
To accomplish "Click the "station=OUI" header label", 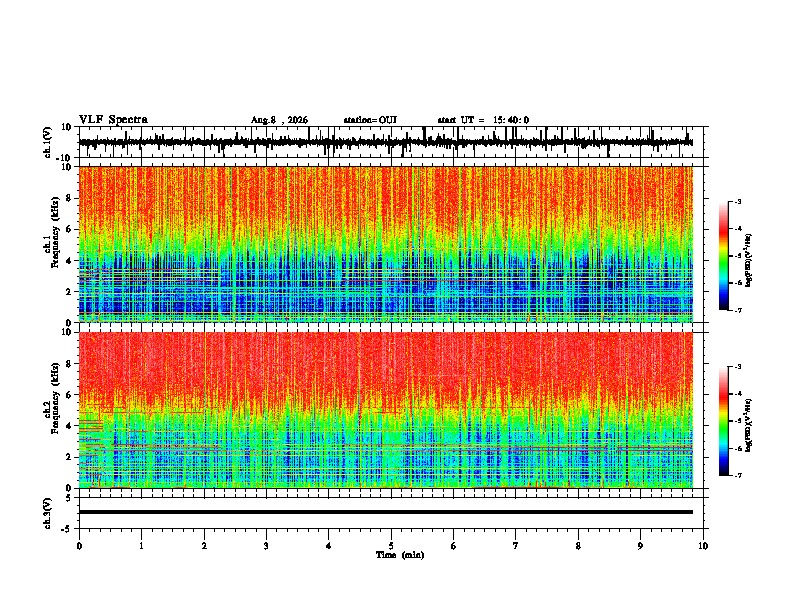I will (370, 120).
